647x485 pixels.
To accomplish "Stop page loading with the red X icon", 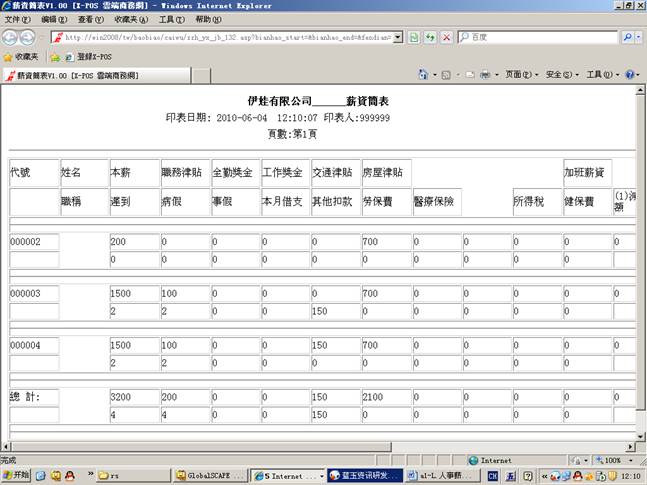I will tap(445, 37).
